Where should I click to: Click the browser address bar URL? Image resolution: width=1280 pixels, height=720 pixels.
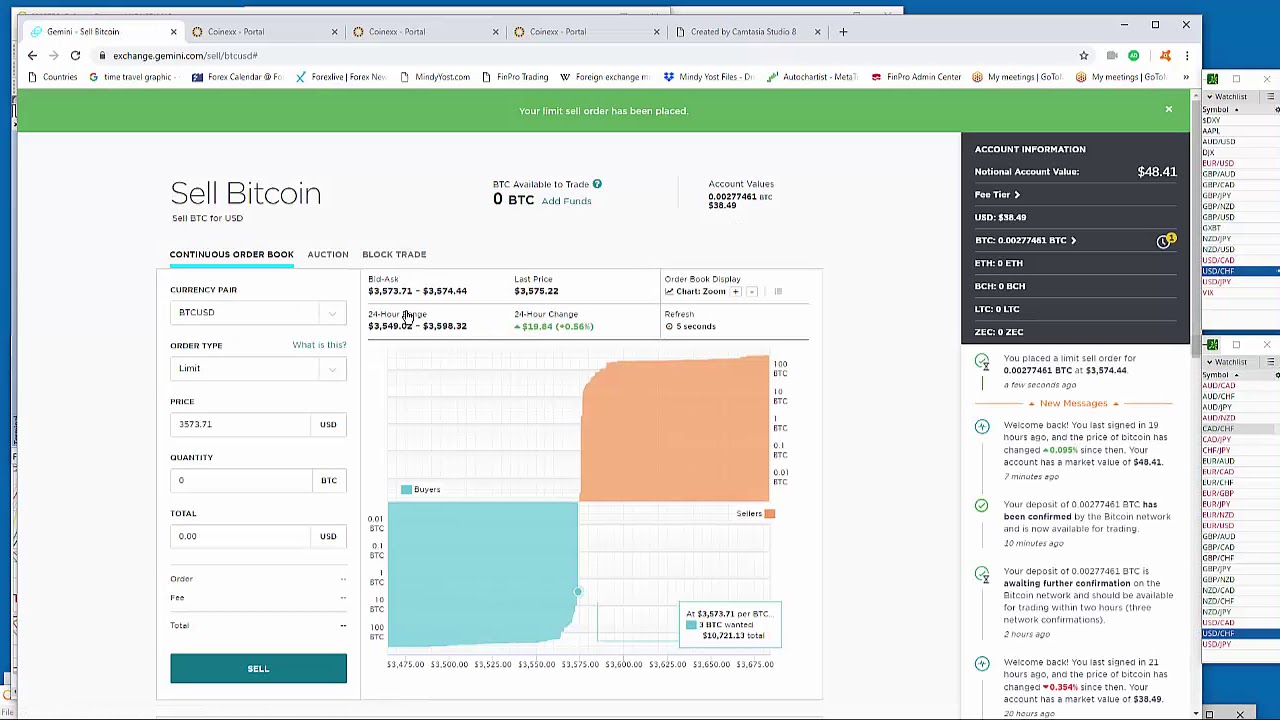(x=185, y=56)
